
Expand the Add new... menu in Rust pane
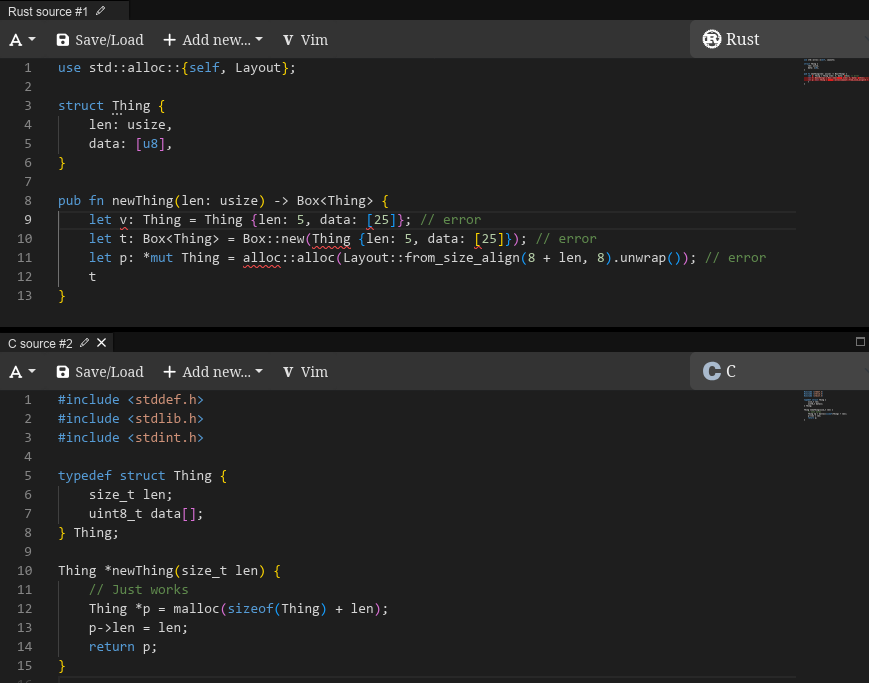[213, 40]
